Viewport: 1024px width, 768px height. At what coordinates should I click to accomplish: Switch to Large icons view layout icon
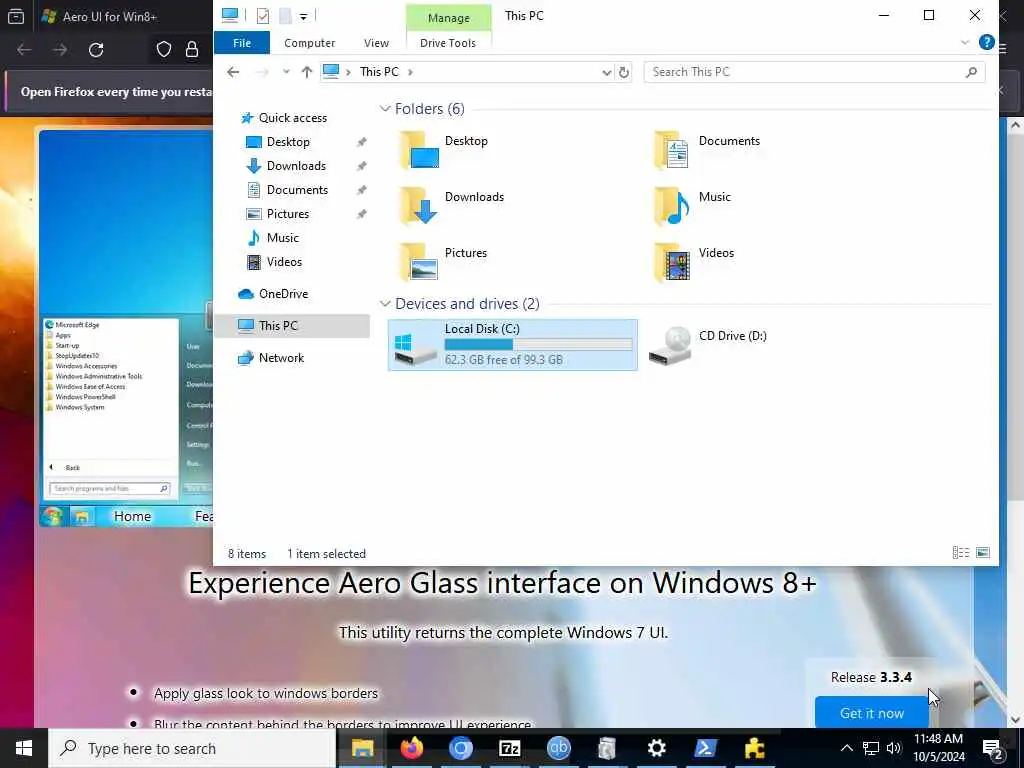tap(983, 553)
